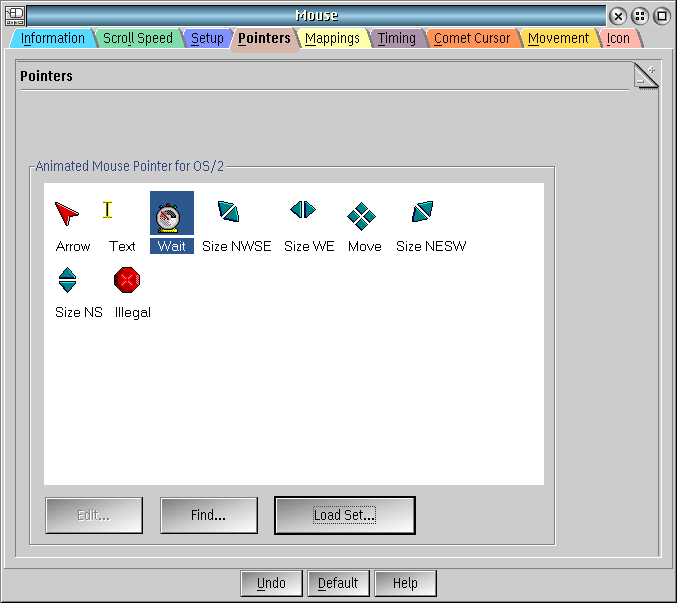This screenshot has width=677, height=603.
Task: Select the Size NS pointer icon
Action: tap(67, 280)
